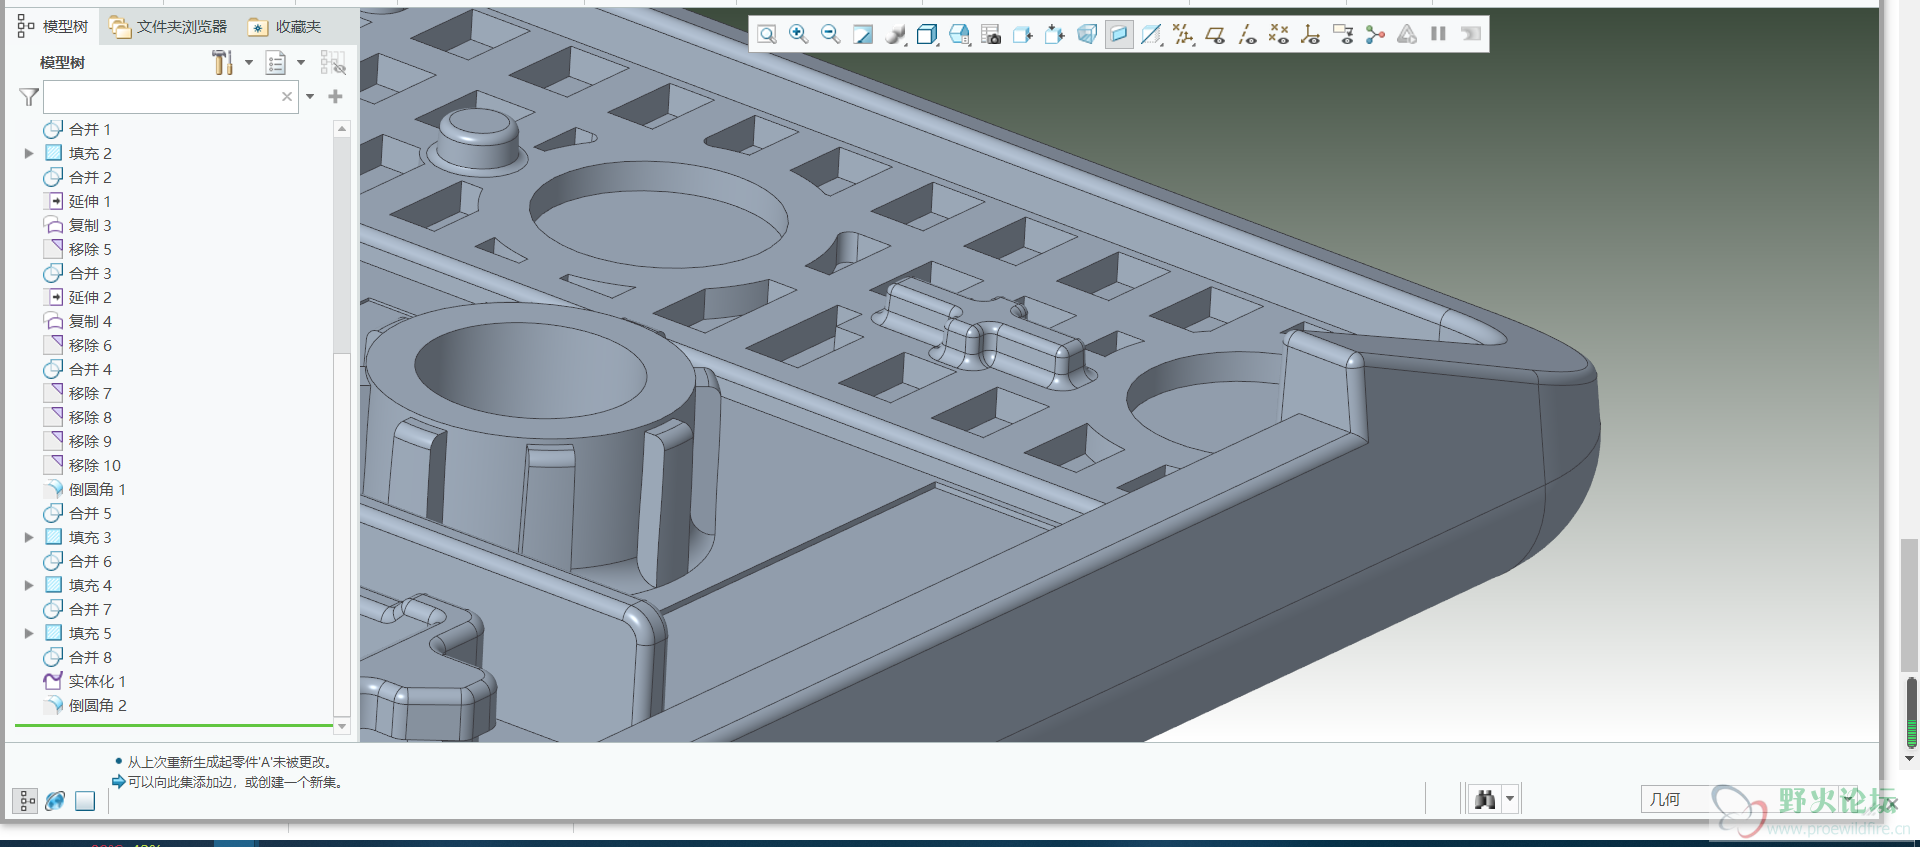
Task: Click the model tree filter funnel icon
Action: 29,97
